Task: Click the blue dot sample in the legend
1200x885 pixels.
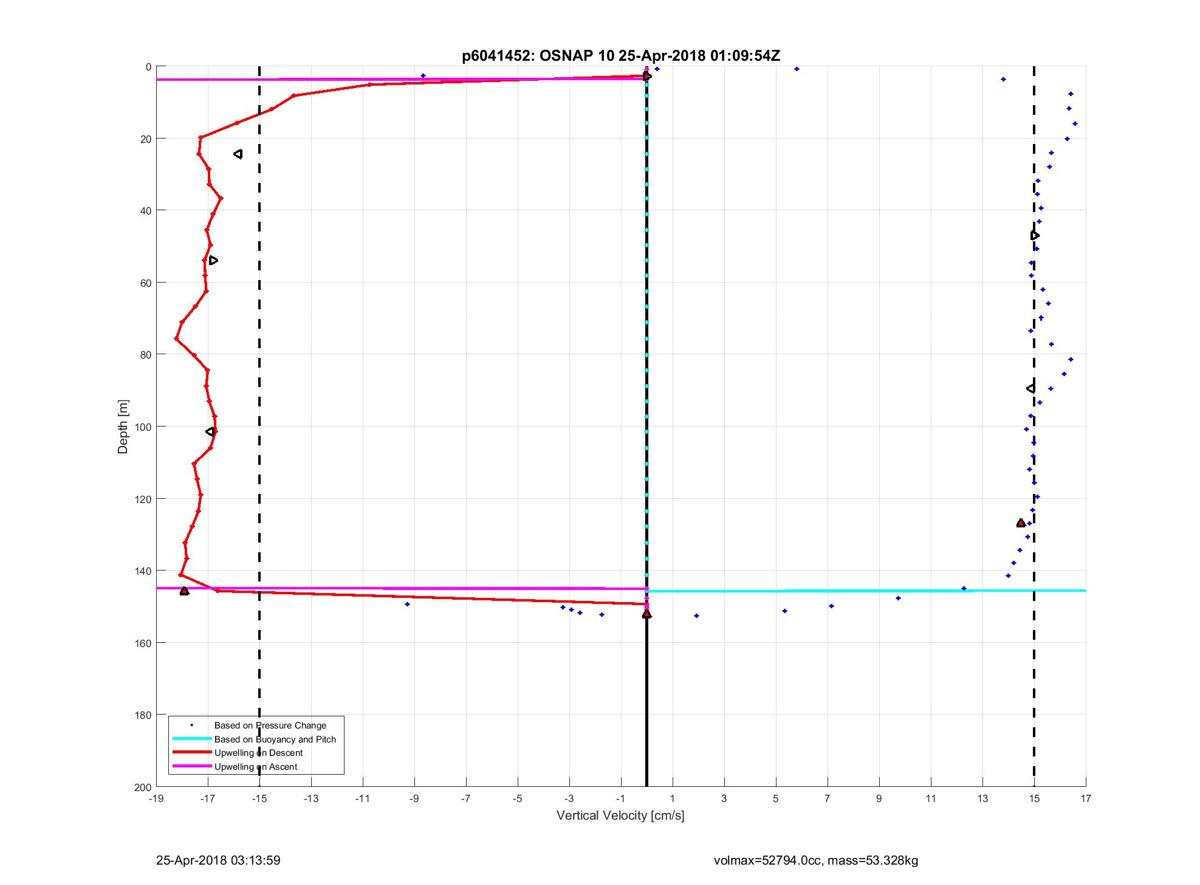Action: [x=191, y=725]
